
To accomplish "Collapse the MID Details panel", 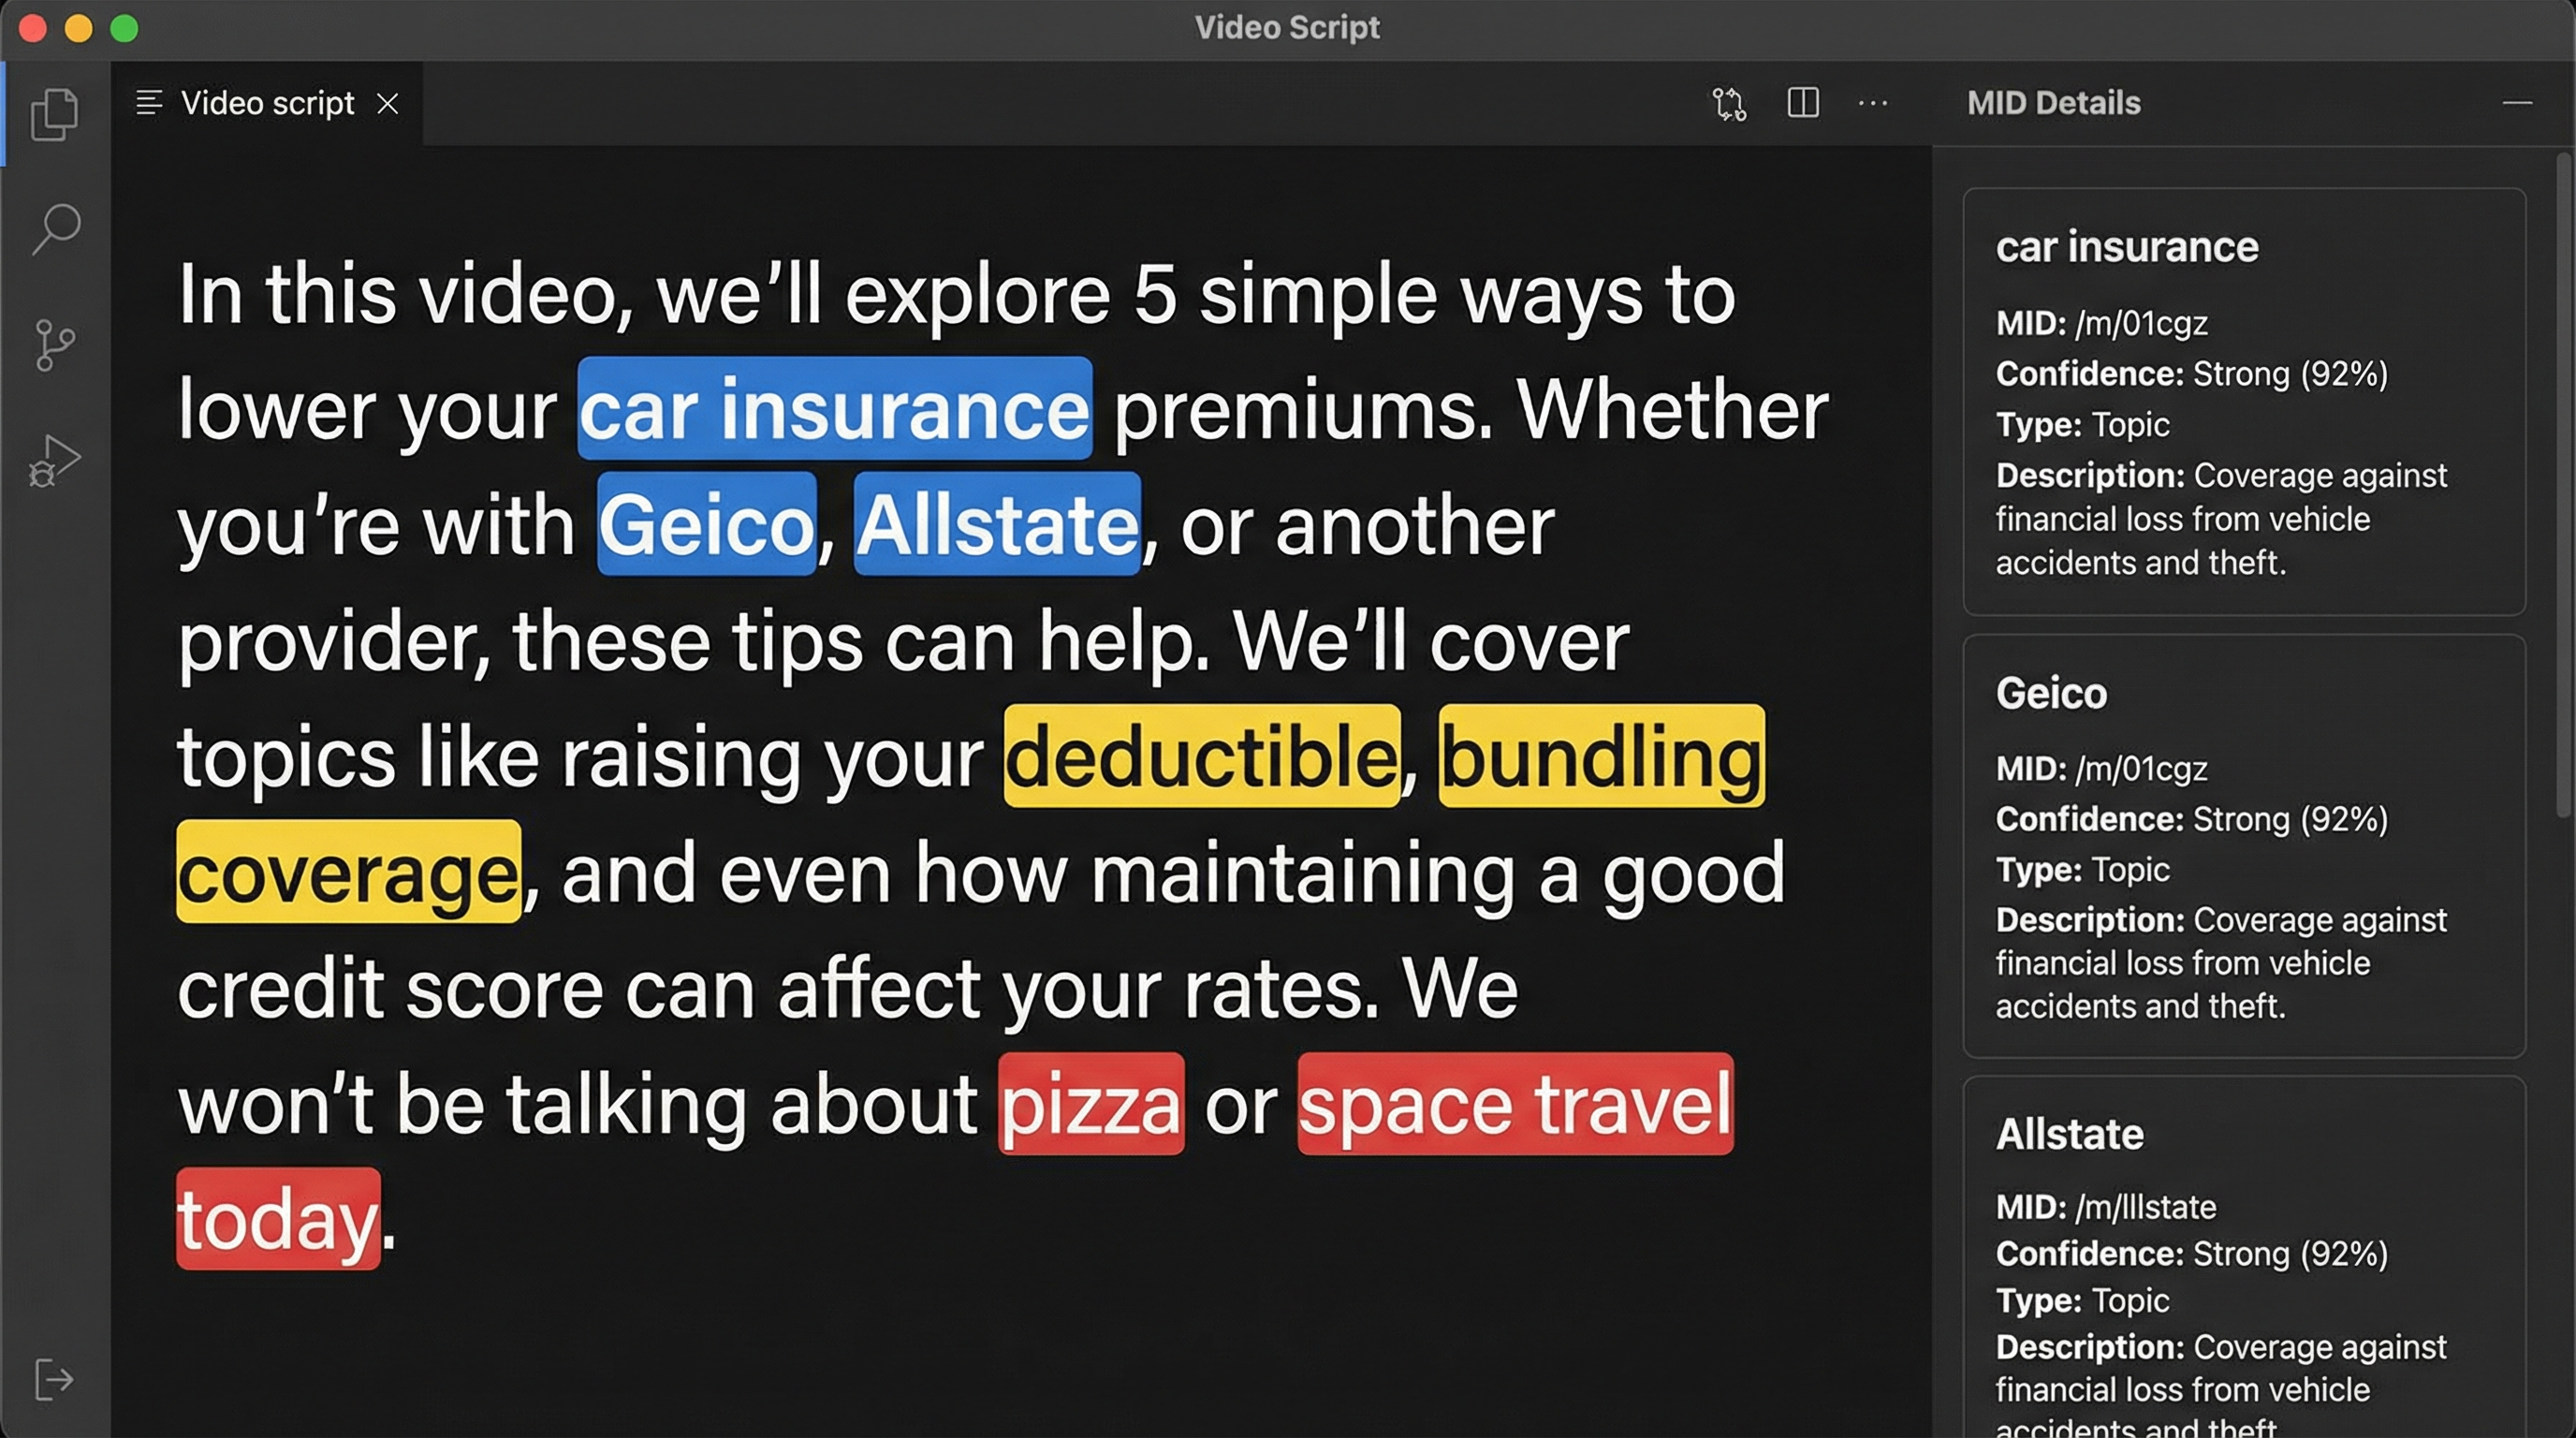I will click(2517, 103).
